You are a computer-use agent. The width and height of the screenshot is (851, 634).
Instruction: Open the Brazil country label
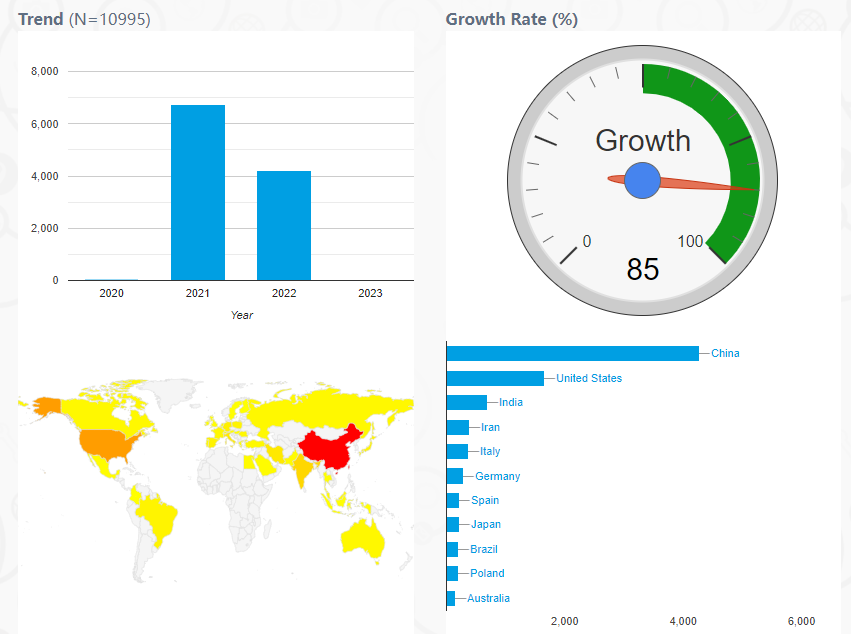click(484, 549)
